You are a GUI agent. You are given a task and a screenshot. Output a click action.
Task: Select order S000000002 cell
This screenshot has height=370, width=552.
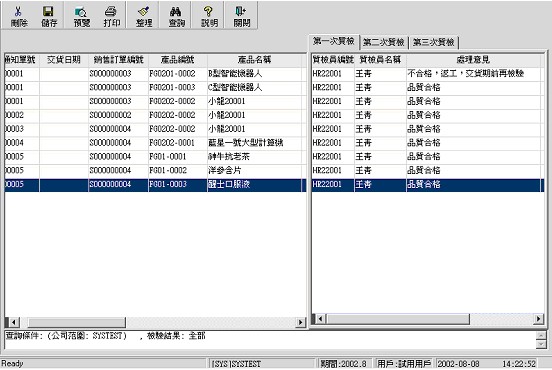click(118, 115)
